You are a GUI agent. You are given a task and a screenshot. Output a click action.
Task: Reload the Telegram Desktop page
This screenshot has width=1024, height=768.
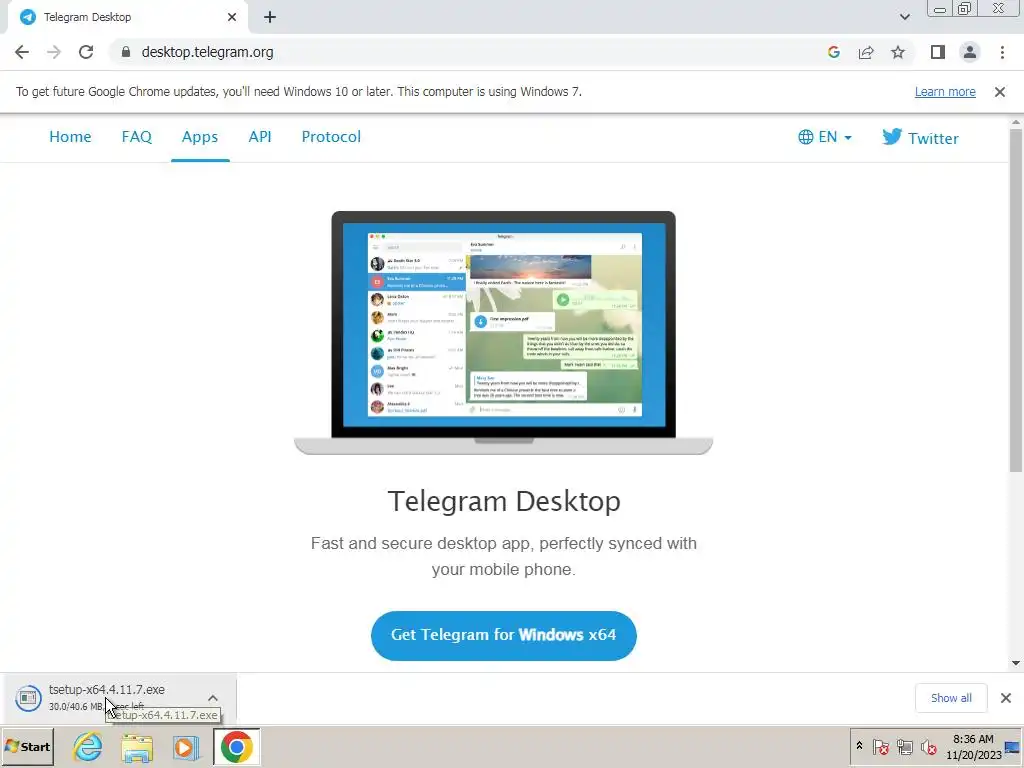click(86, 52)
